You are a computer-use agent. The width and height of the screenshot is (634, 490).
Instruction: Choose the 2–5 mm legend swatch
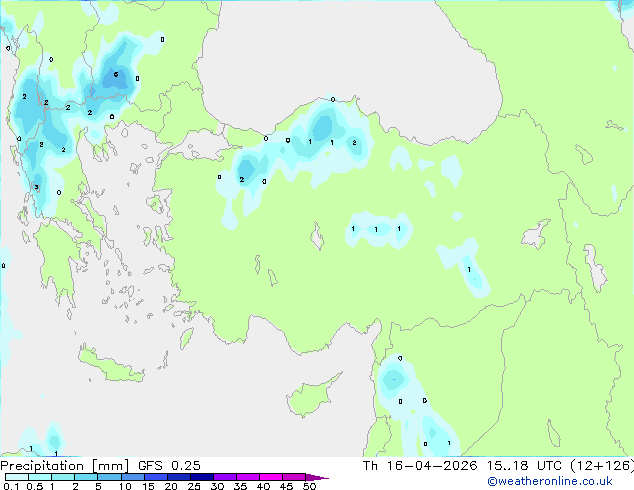click(86, 477)
